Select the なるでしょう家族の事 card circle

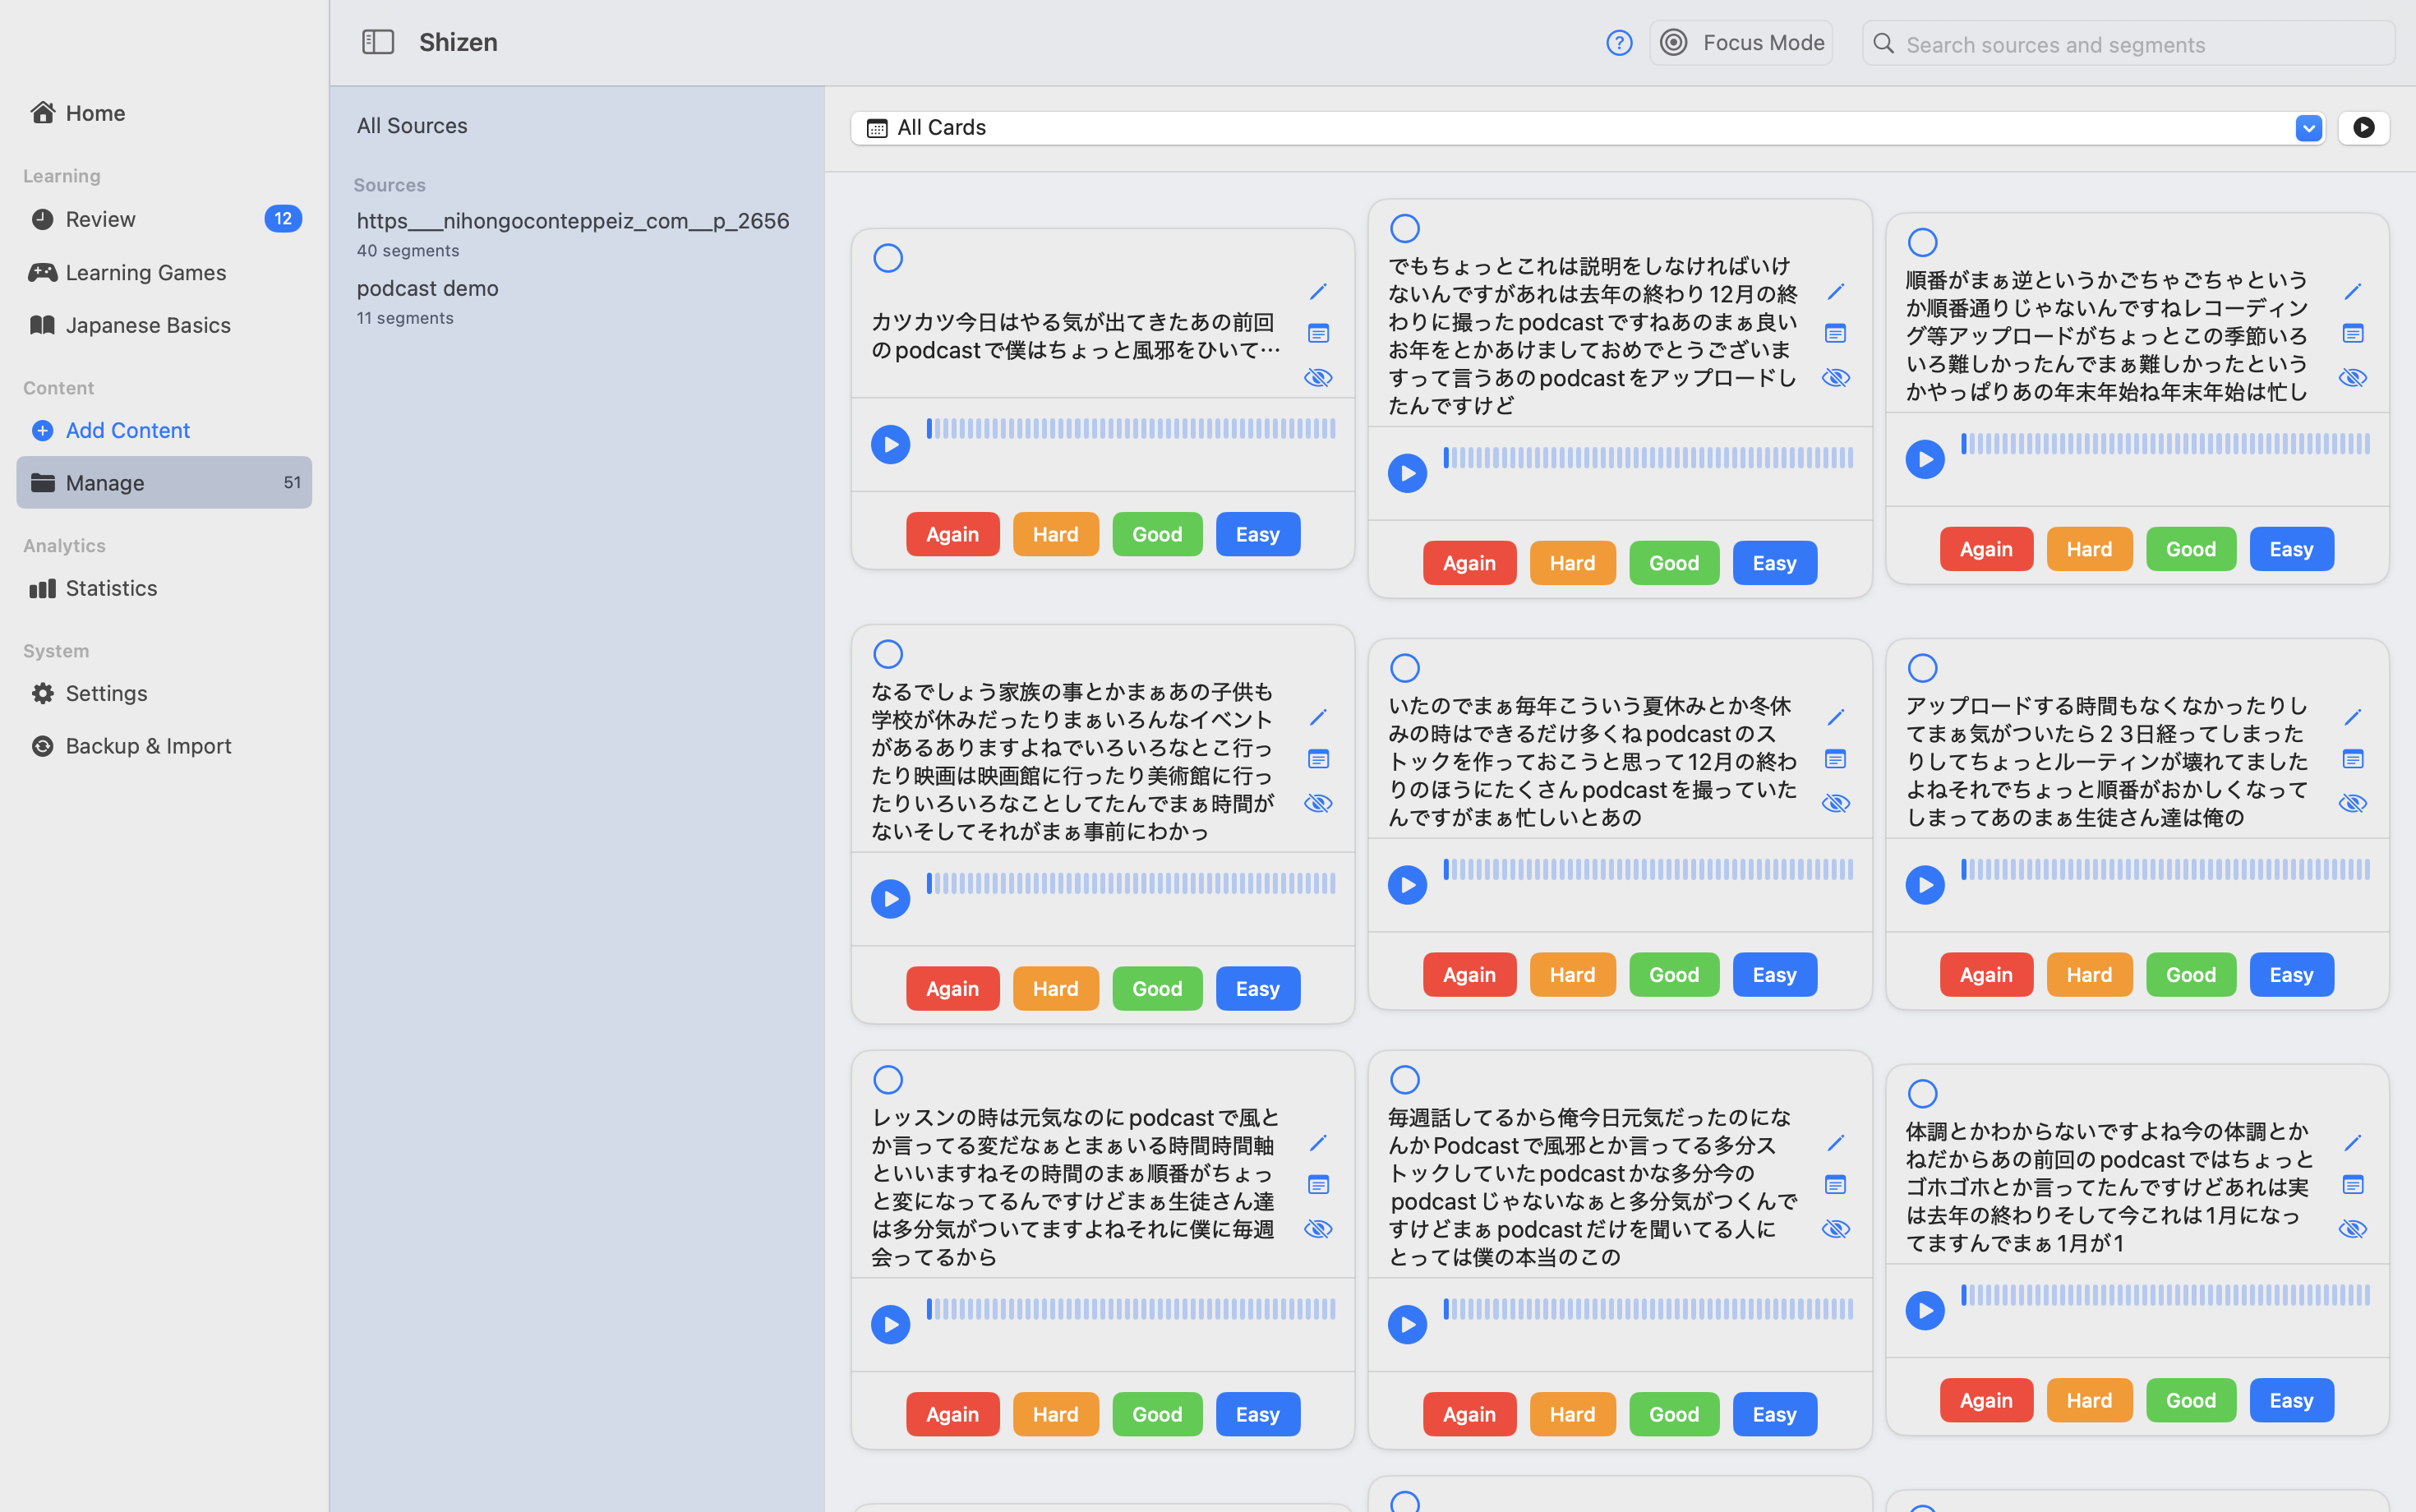[888, 655]
